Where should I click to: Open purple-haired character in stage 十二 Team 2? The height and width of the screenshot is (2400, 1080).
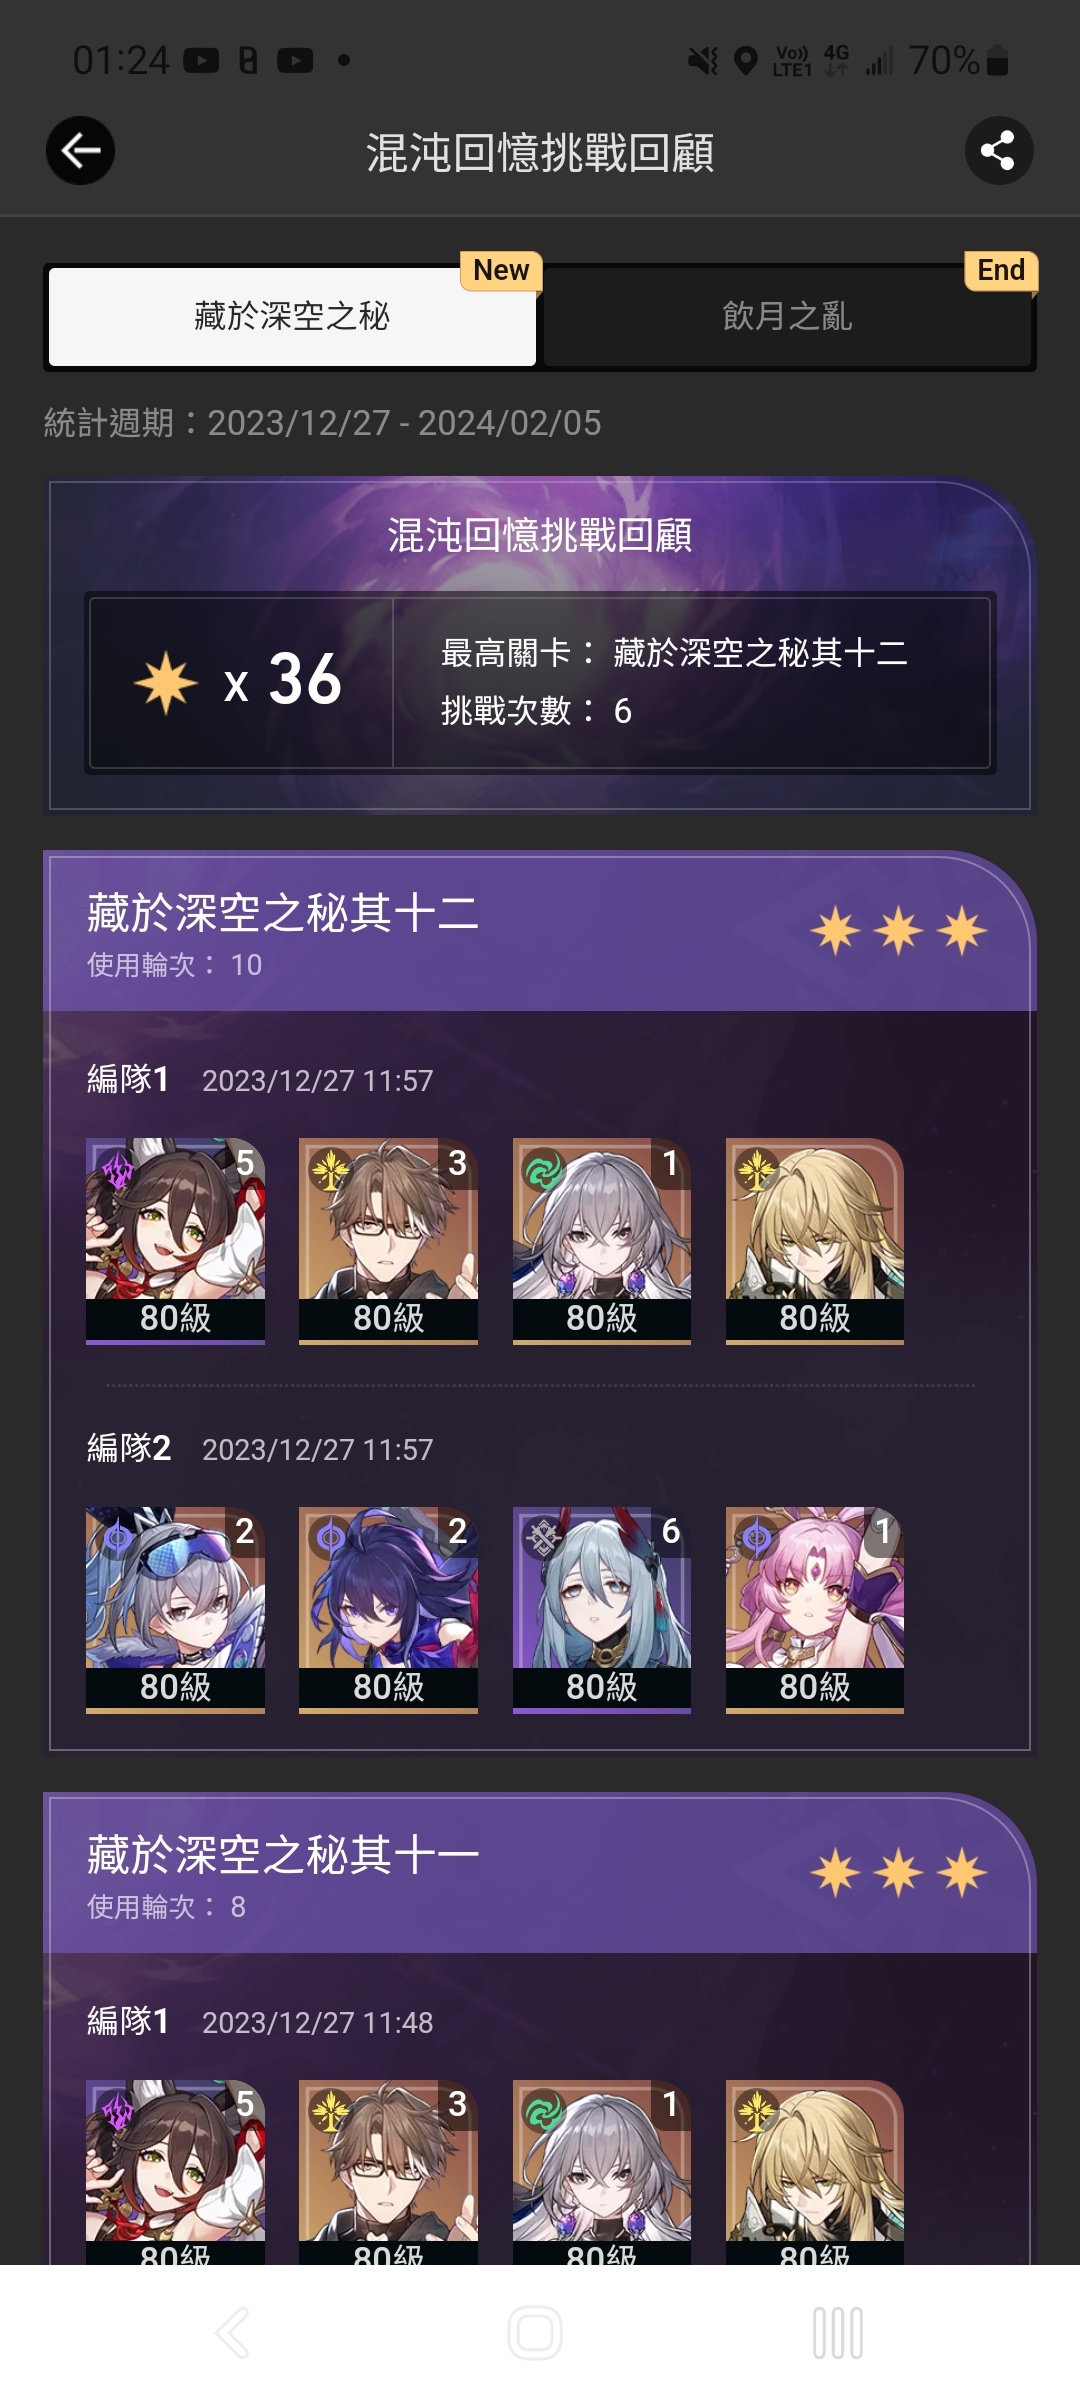(388, 1610)
